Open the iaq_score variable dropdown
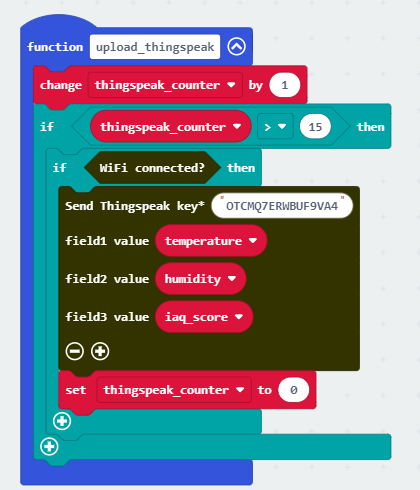Image resolution: width=420 pixels, height=490 pixels. pyautogui.click(x=204, y=317)
